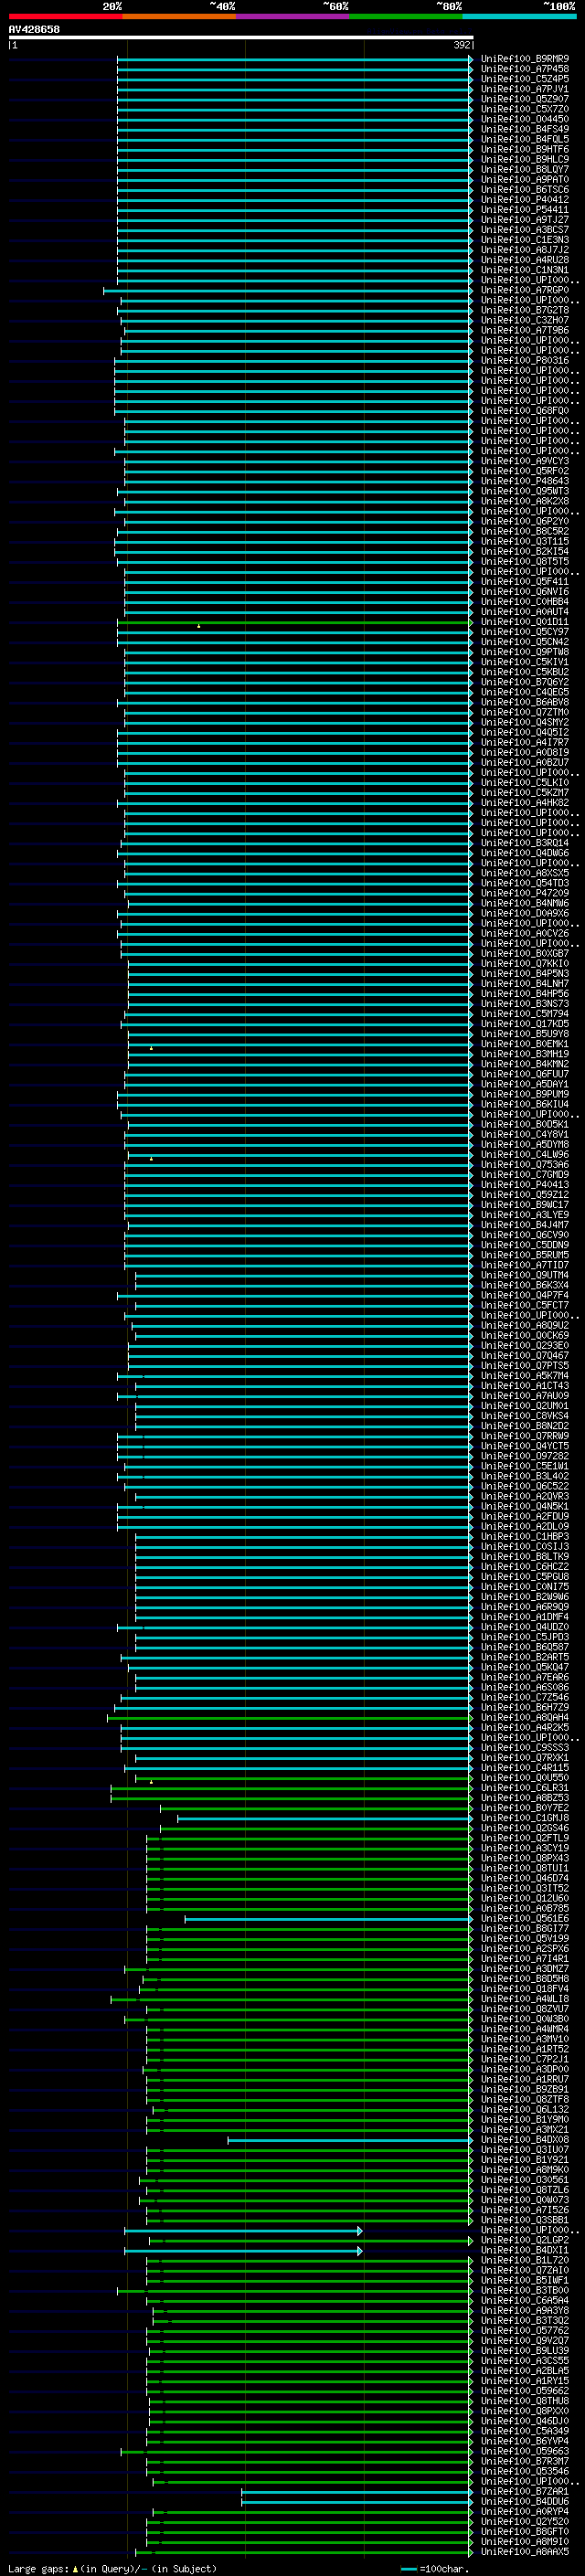The width and height of the screenshot is (585, 2576).
Task: Select the UniRef100_O04450 label
Action: [525, 119]
